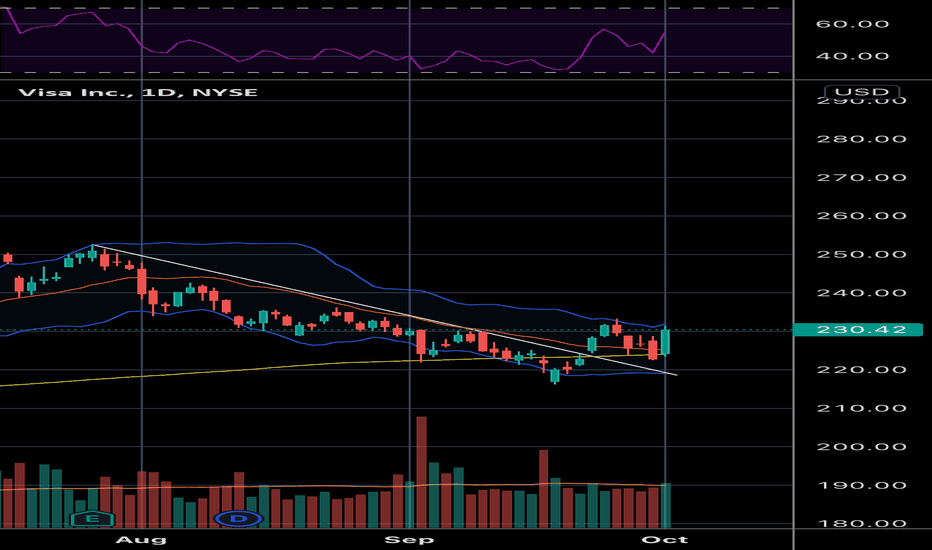
Task: Click the 180.00 price axis label
Action: click(861, 523)
